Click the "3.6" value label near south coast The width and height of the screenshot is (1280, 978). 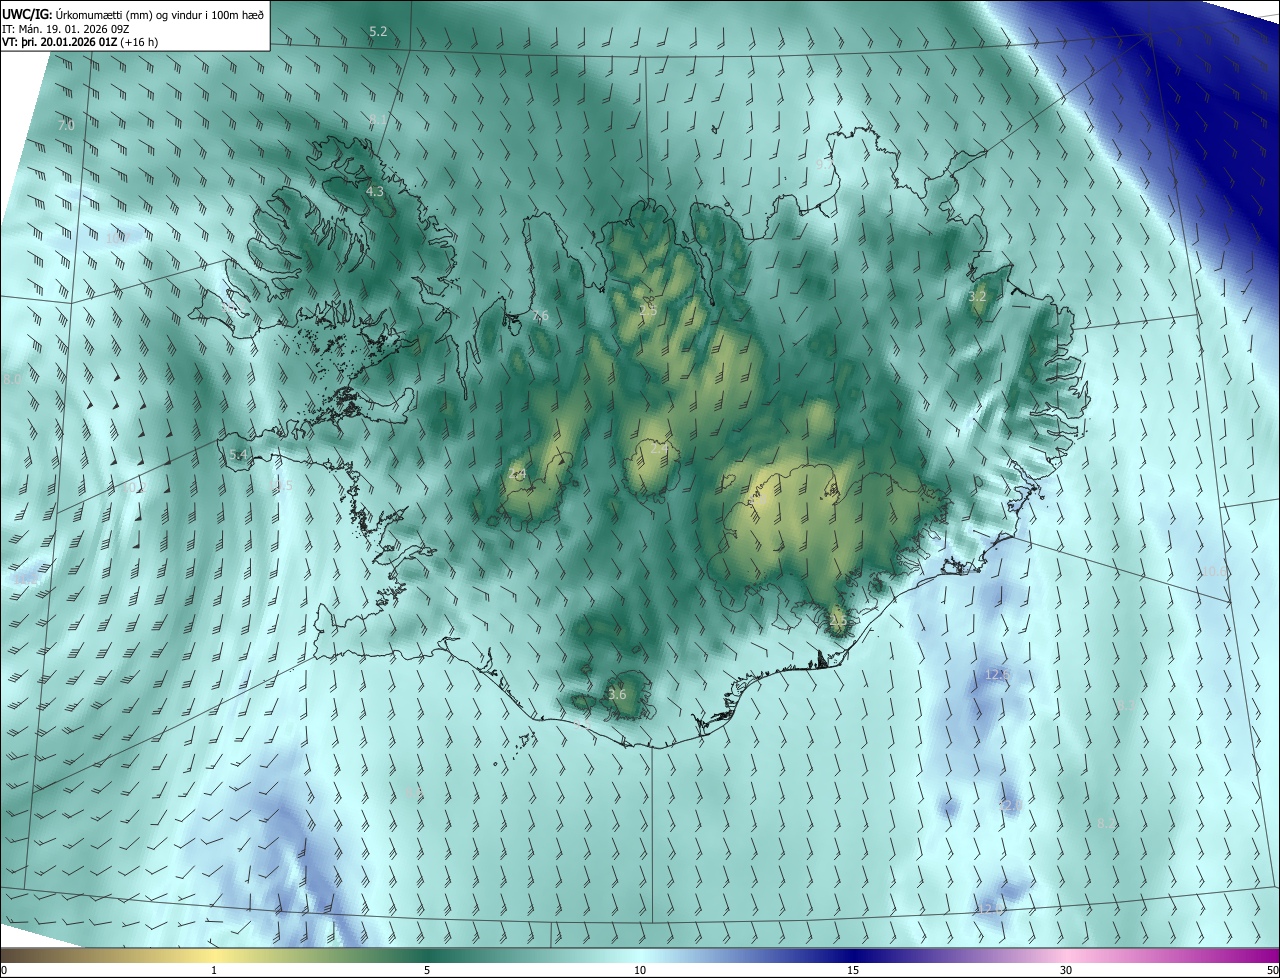tap(617, 695)
